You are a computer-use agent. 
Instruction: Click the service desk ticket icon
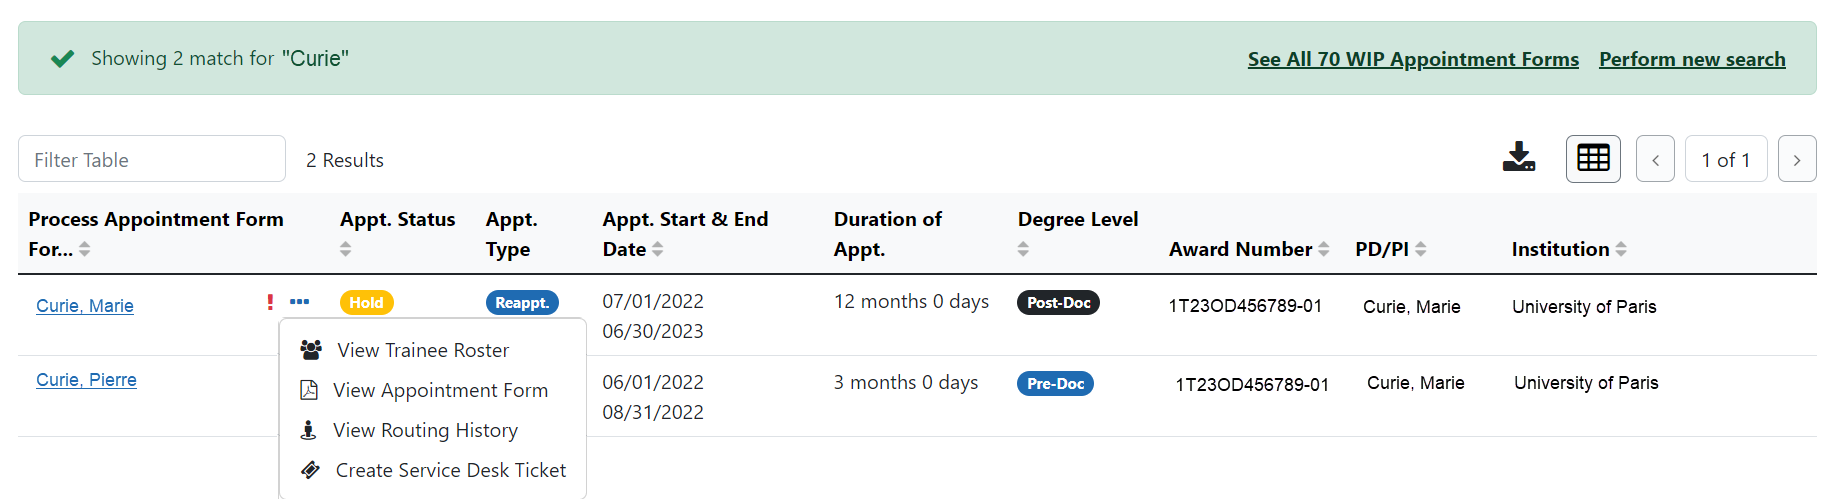(x=311, y=470)
